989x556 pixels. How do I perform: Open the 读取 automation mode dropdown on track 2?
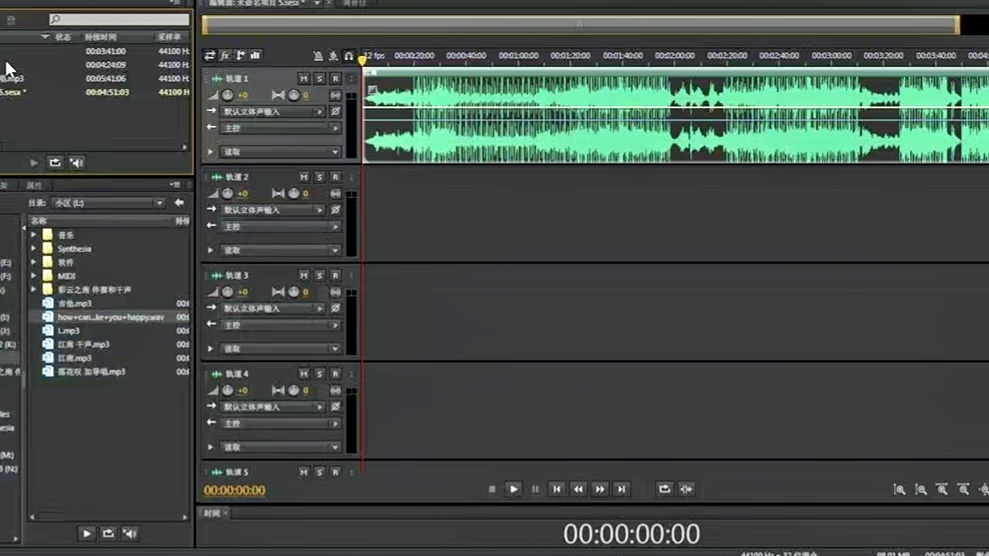[x=280, y=250]
